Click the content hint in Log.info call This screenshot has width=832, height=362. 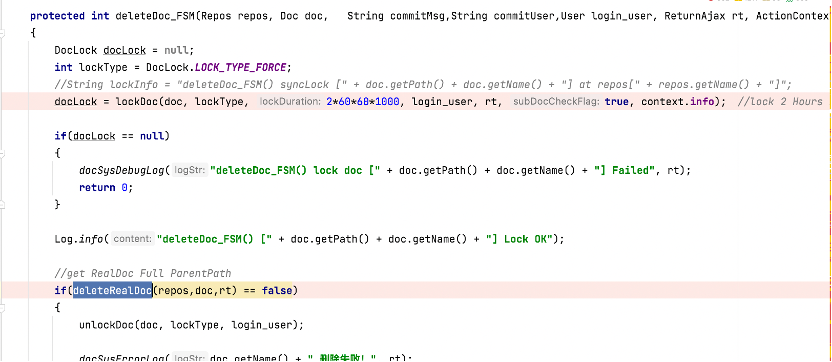coord(133,239)
